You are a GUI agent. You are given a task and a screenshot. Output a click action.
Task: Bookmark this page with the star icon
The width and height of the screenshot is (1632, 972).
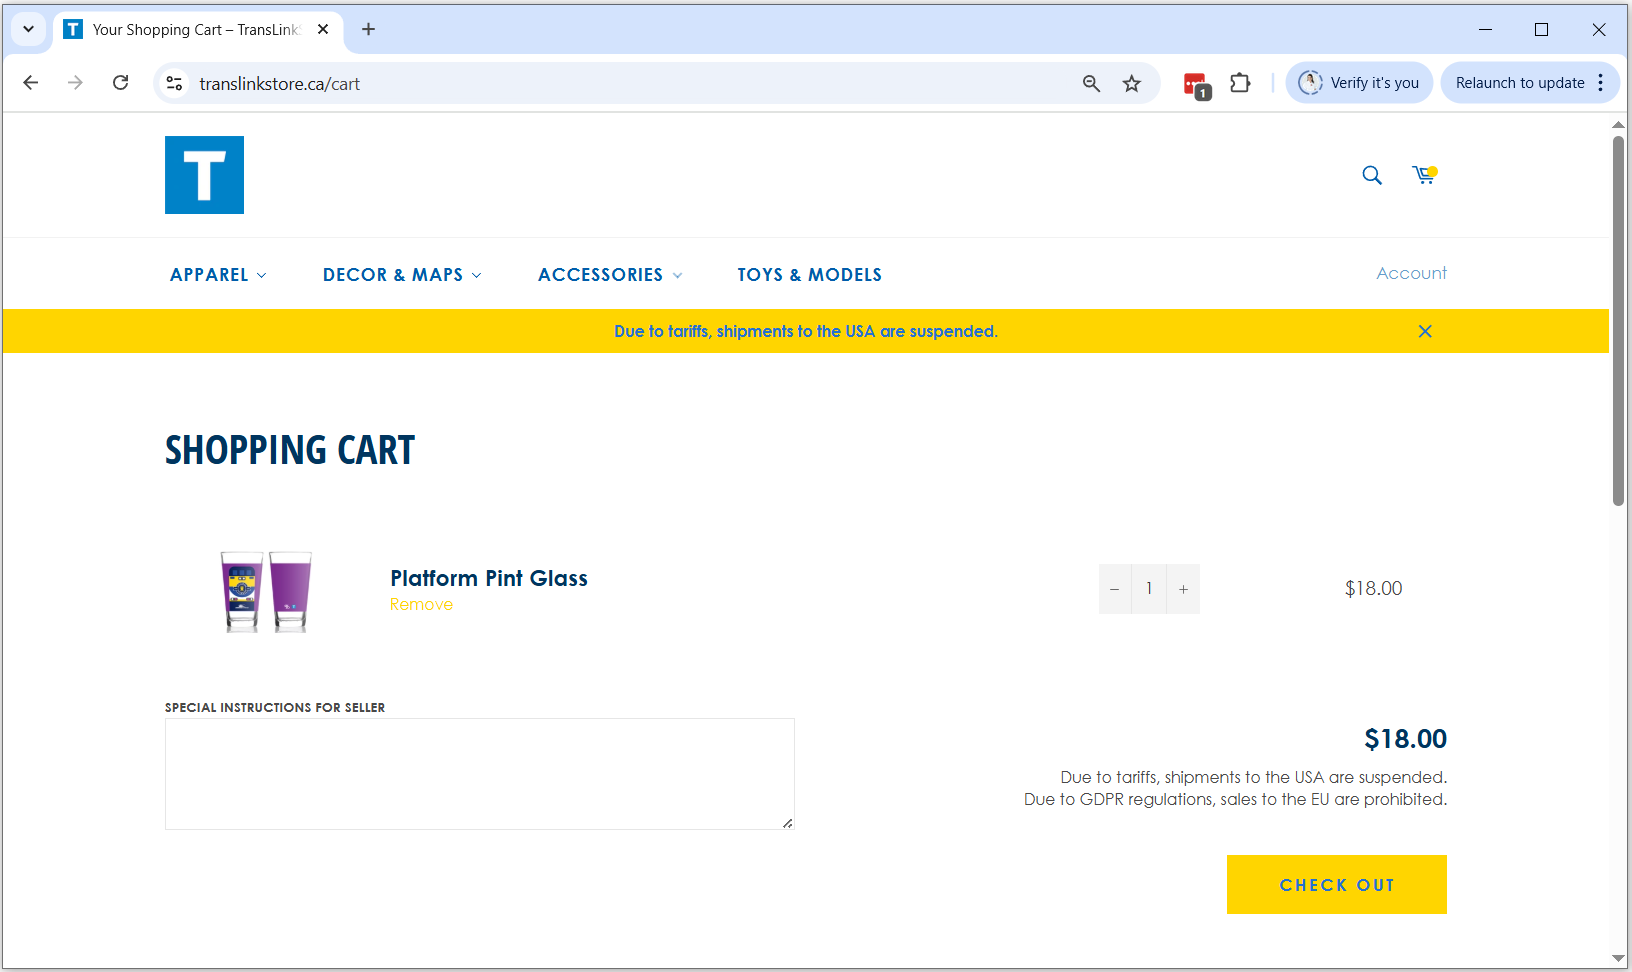click(x=1131, y=84)
